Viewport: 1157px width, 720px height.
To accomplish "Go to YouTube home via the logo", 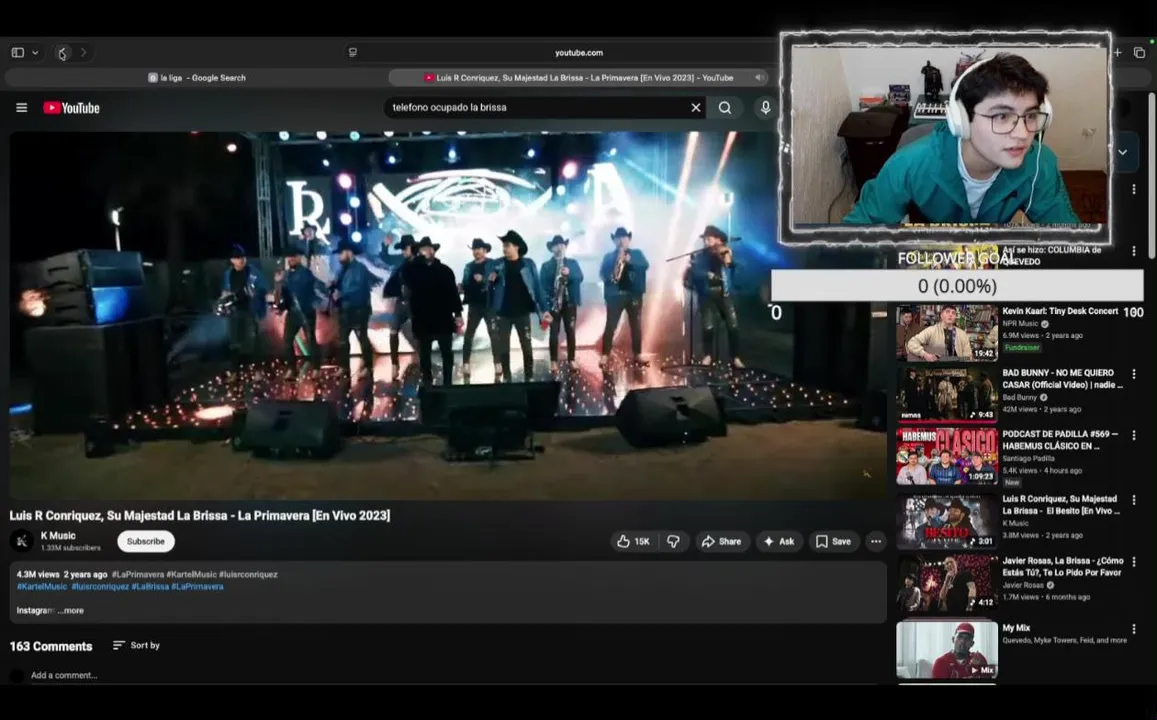I will point(72,108).
